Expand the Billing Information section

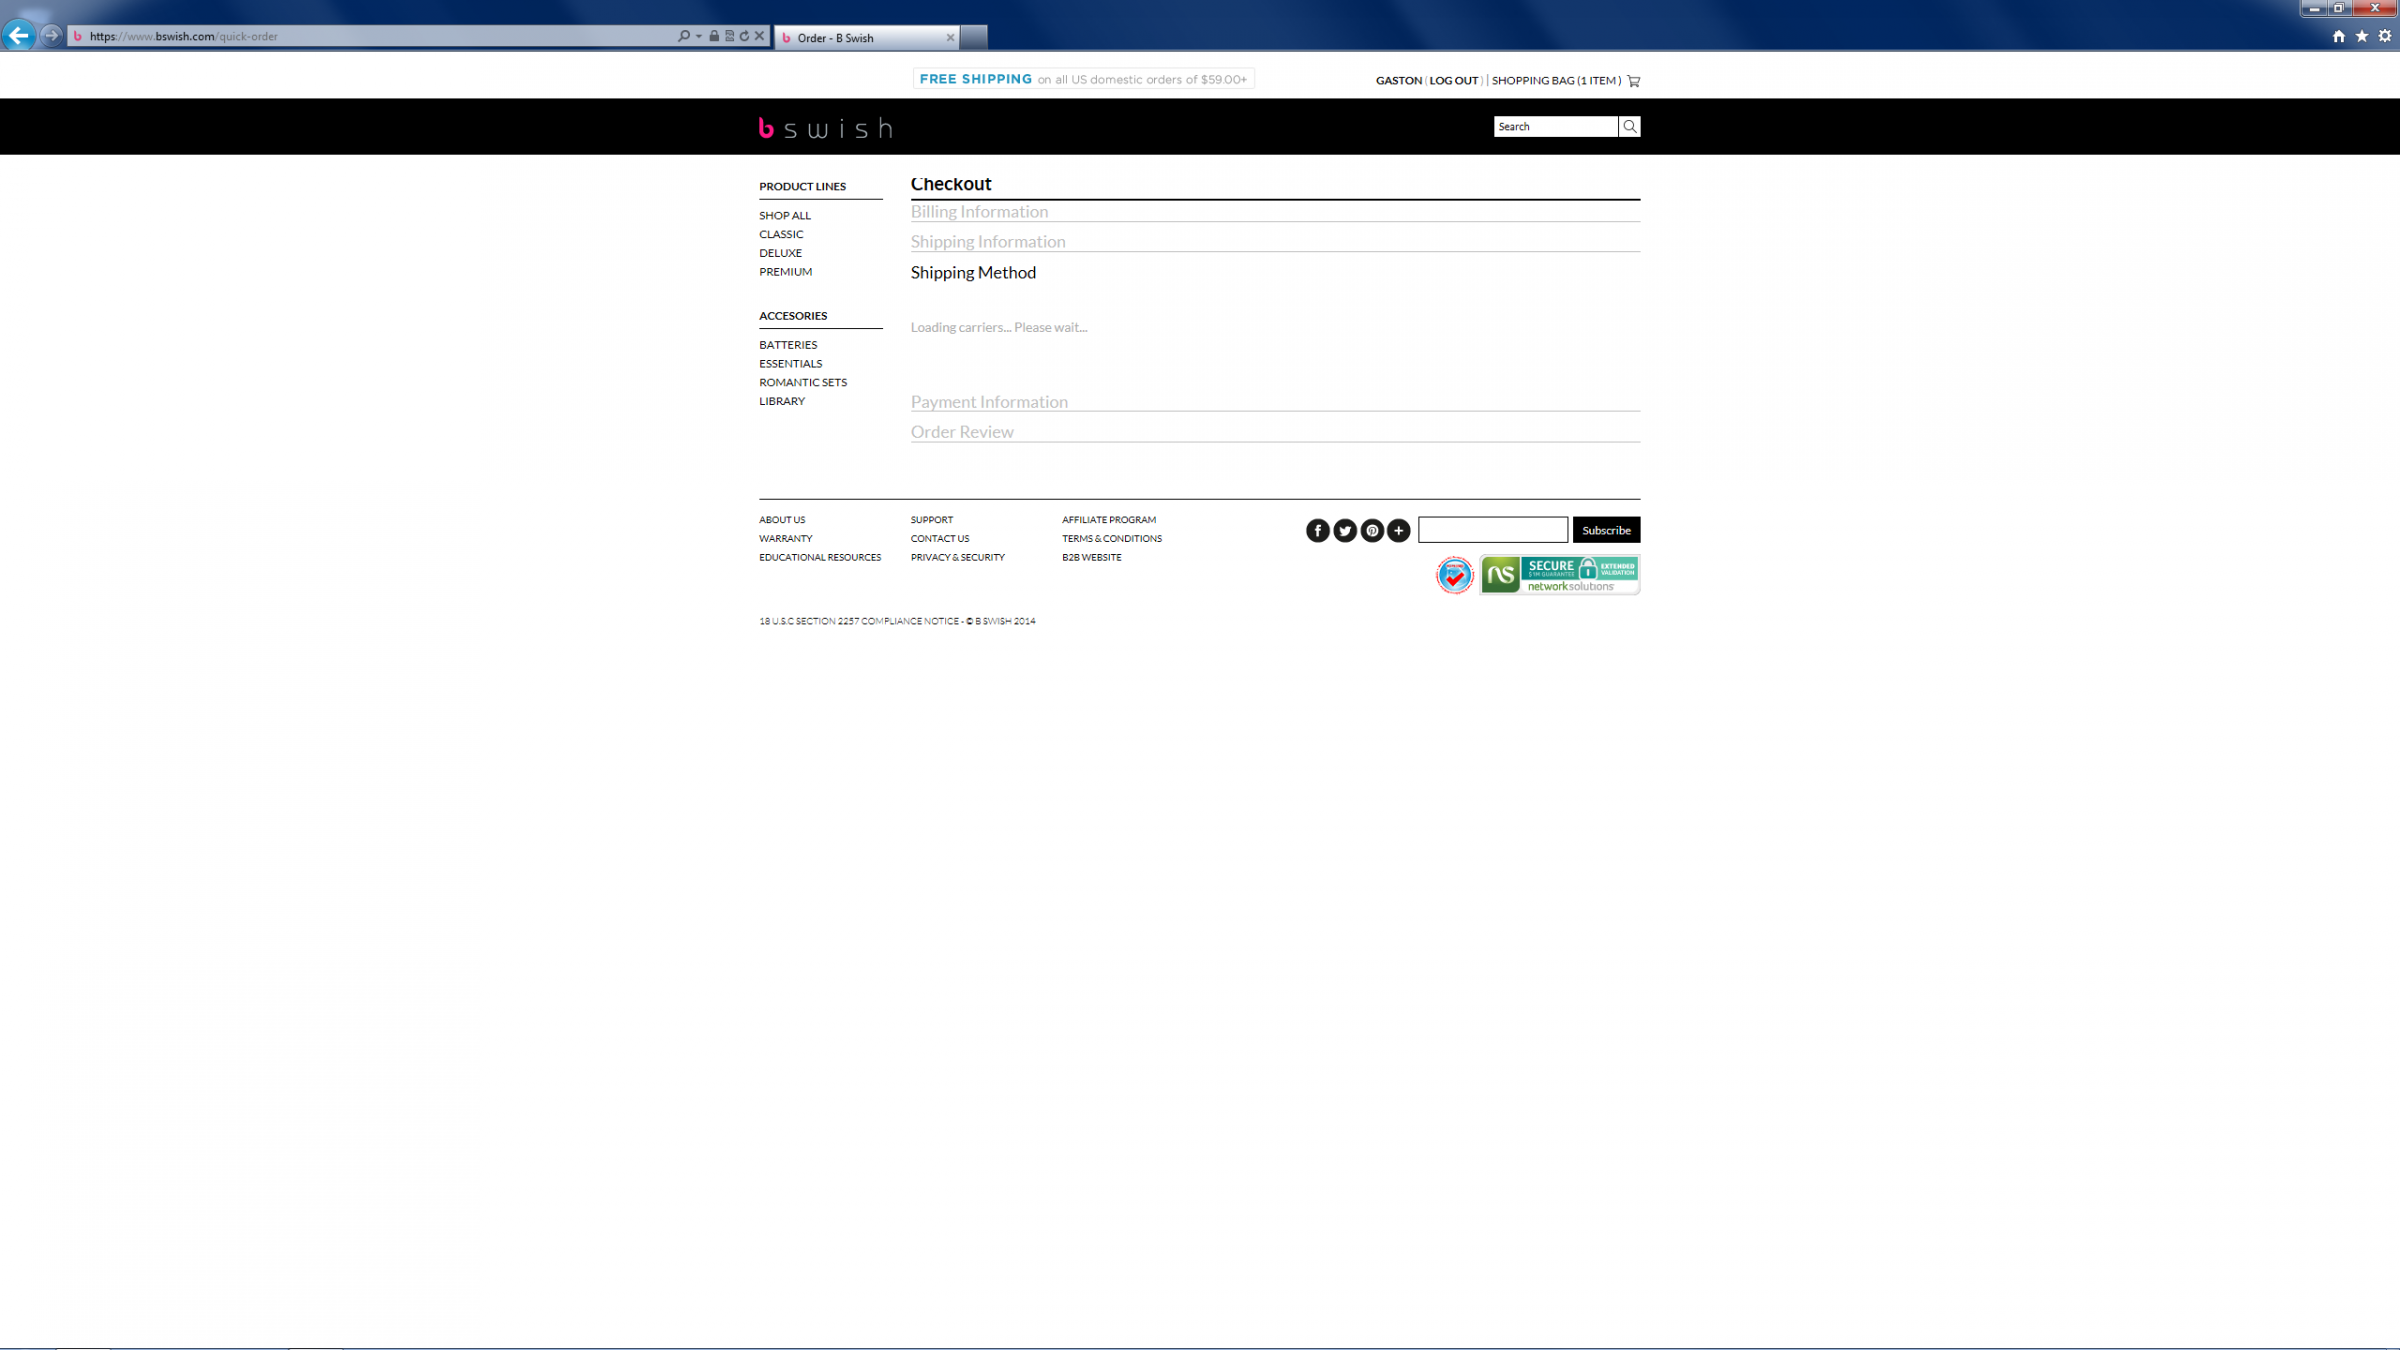tap(979, 212)
